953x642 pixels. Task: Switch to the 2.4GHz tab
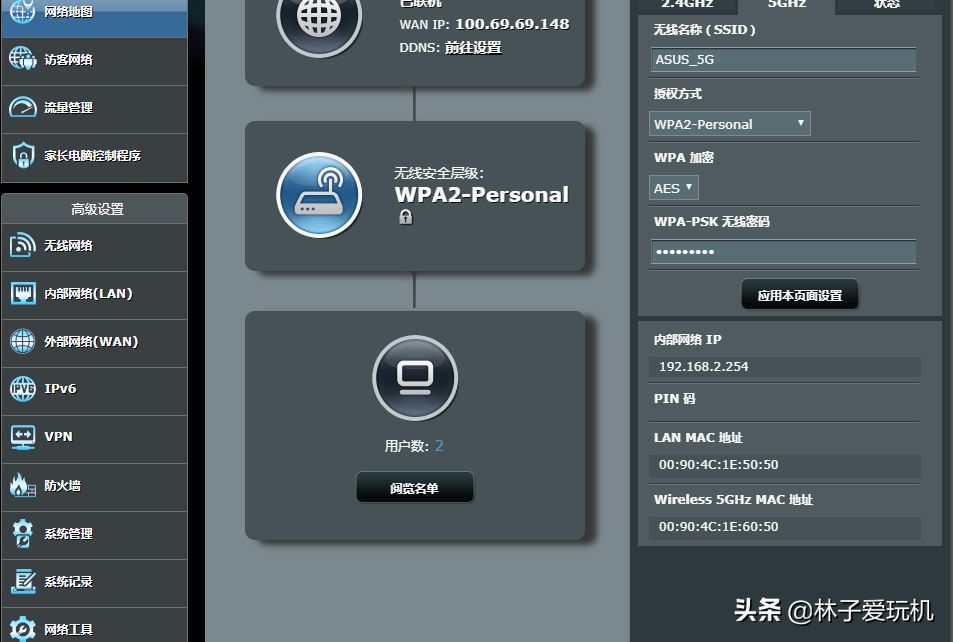pyautogui.click(x=688, y=5)
